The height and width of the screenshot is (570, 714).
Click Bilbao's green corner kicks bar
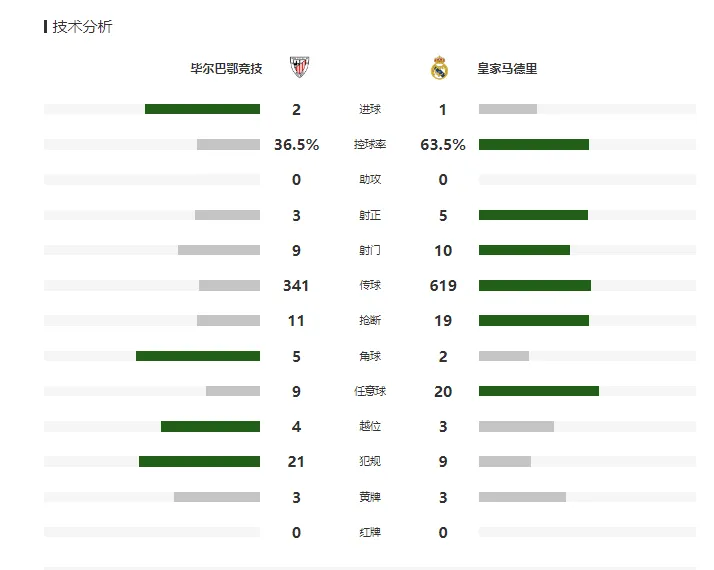198,356
